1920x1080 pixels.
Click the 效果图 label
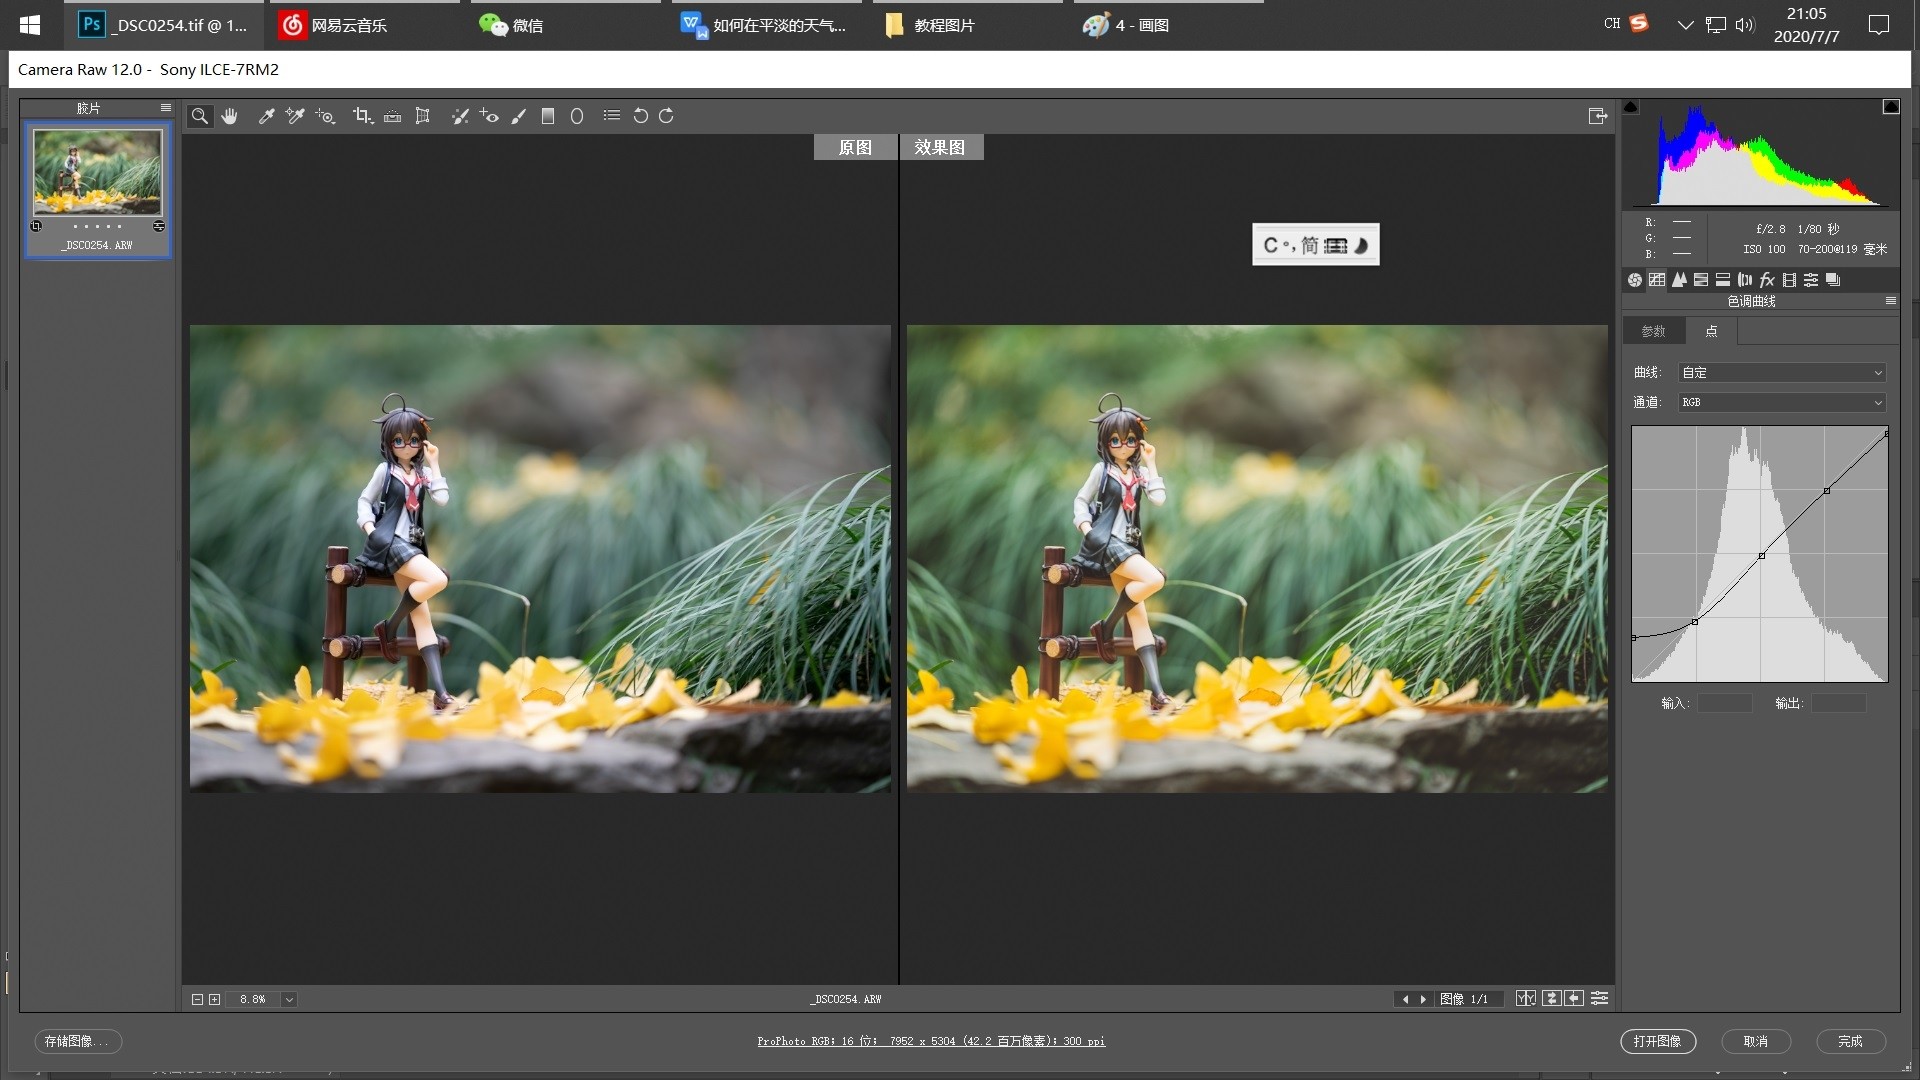pyautogui.click(x=940, y=147)
